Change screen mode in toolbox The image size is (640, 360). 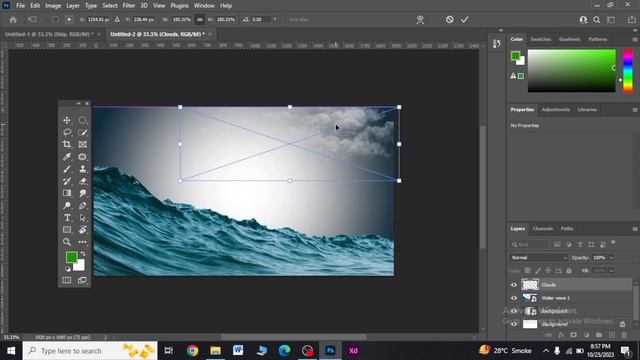tap(82, 280)
